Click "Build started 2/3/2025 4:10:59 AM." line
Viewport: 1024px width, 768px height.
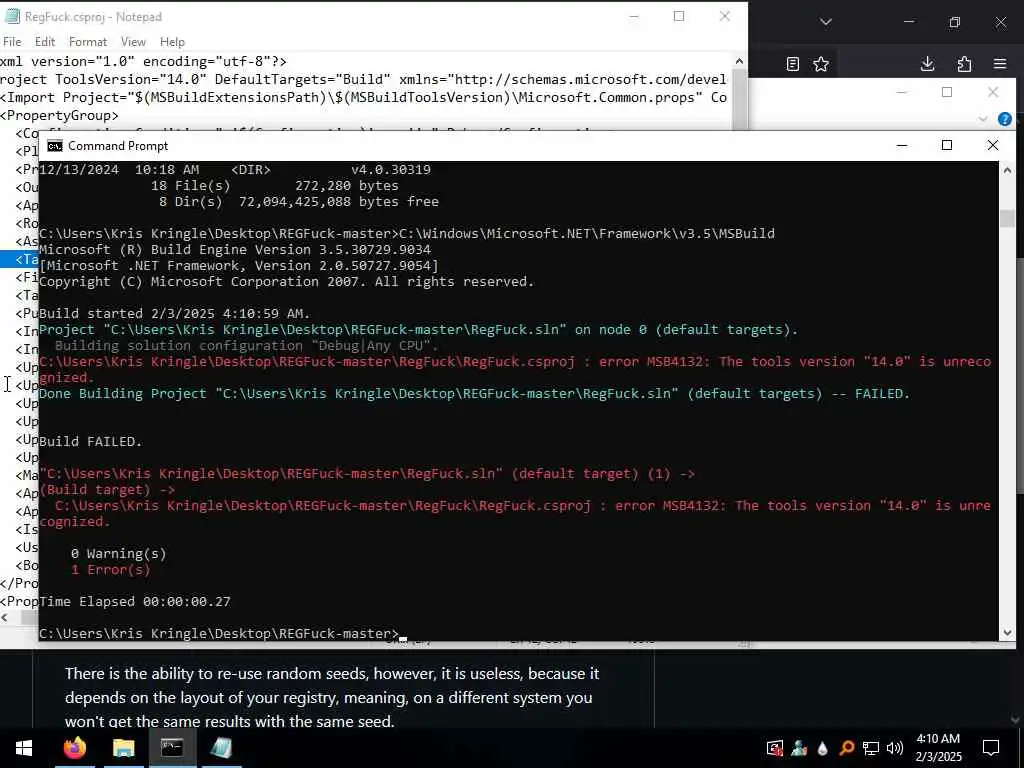pyautogui.click(x=174, y=313)
